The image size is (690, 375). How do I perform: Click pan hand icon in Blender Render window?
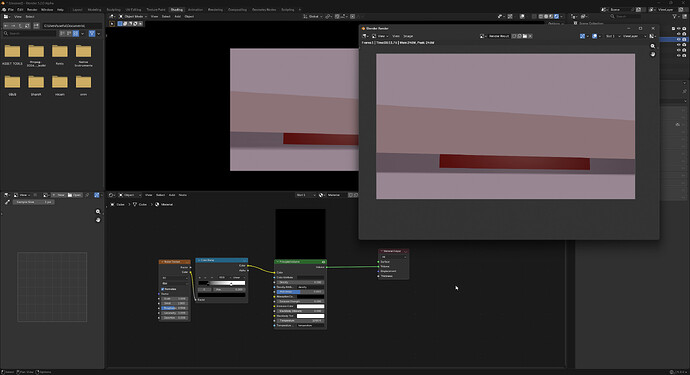(x=653, y=54)
